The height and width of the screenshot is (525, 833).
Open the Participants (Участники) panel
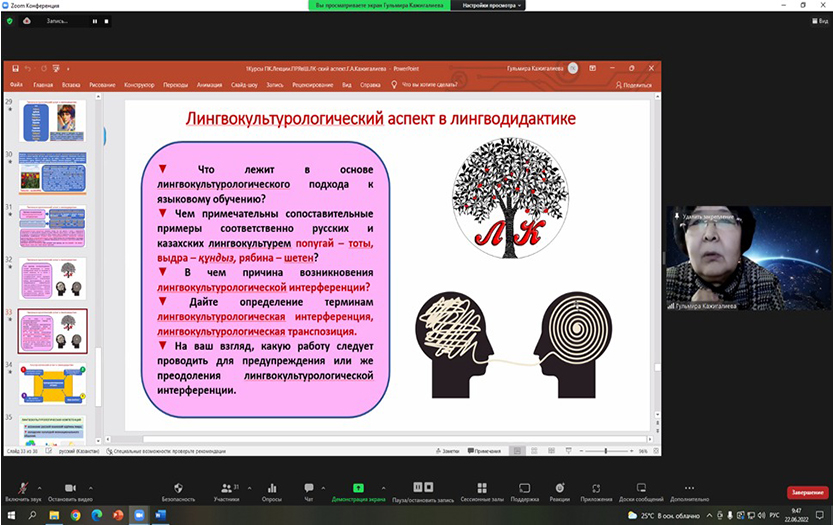point(225,486)
